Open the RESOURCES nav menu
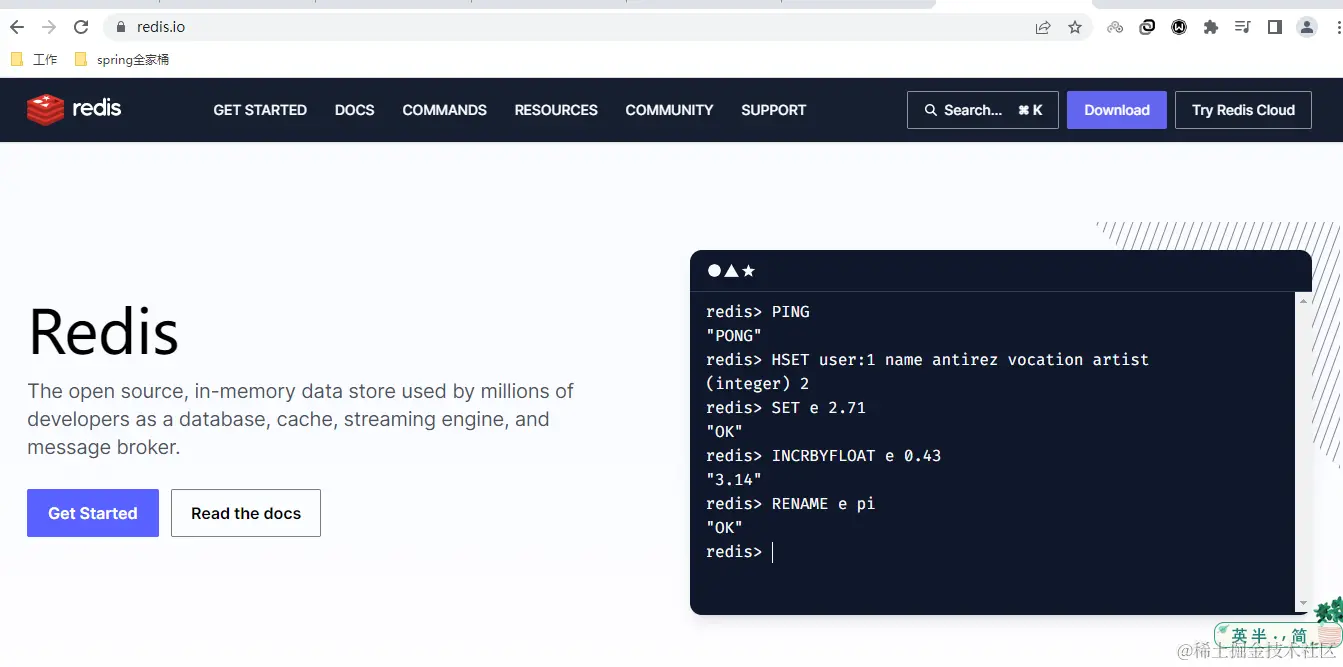The height and width of the screenshot is (667, 1343). pos(556,110)
